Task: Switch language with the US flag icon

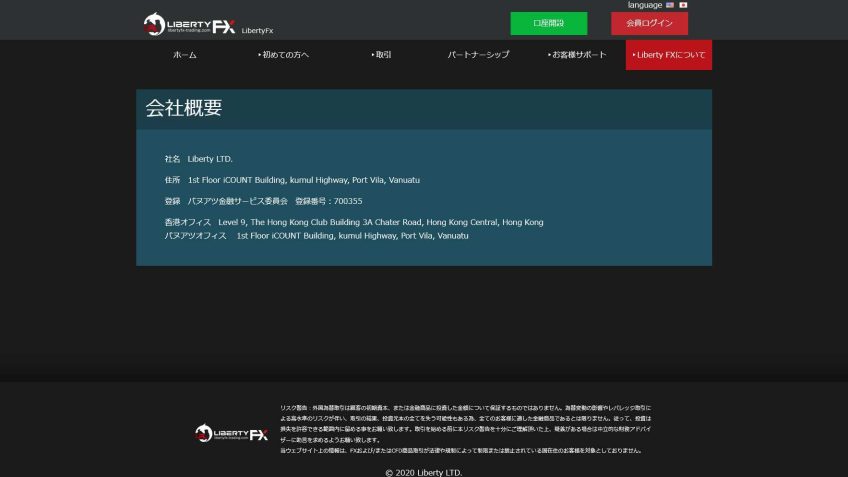Action: [670, 5]
